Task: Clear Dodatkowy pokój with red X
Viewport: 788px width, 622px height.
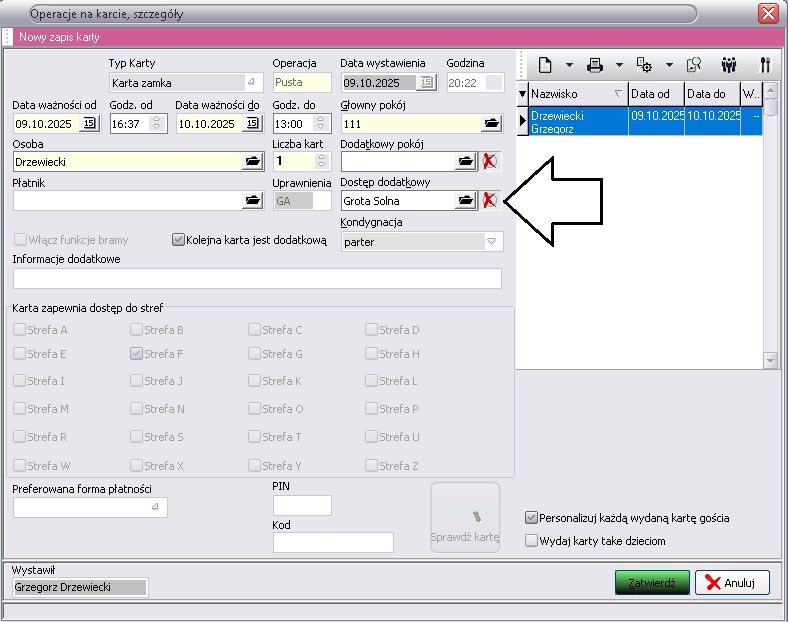Action: pyautogui.click(x=489, y=161)
